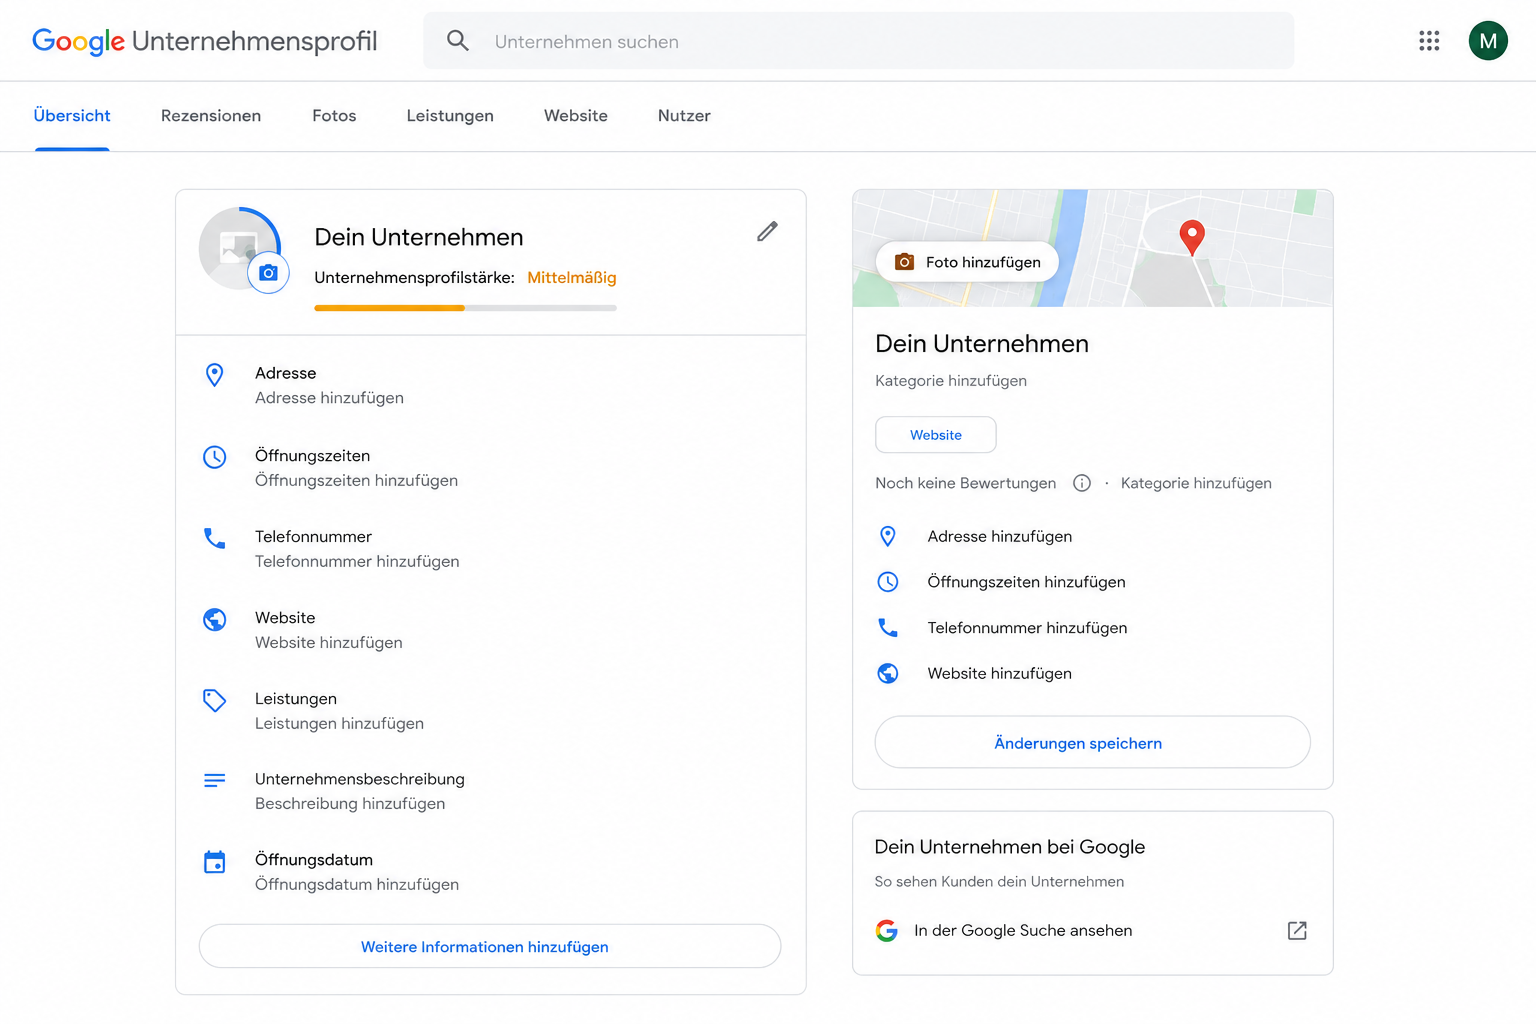
Task: Click the camera badge on profile photo
Action: 268,273
